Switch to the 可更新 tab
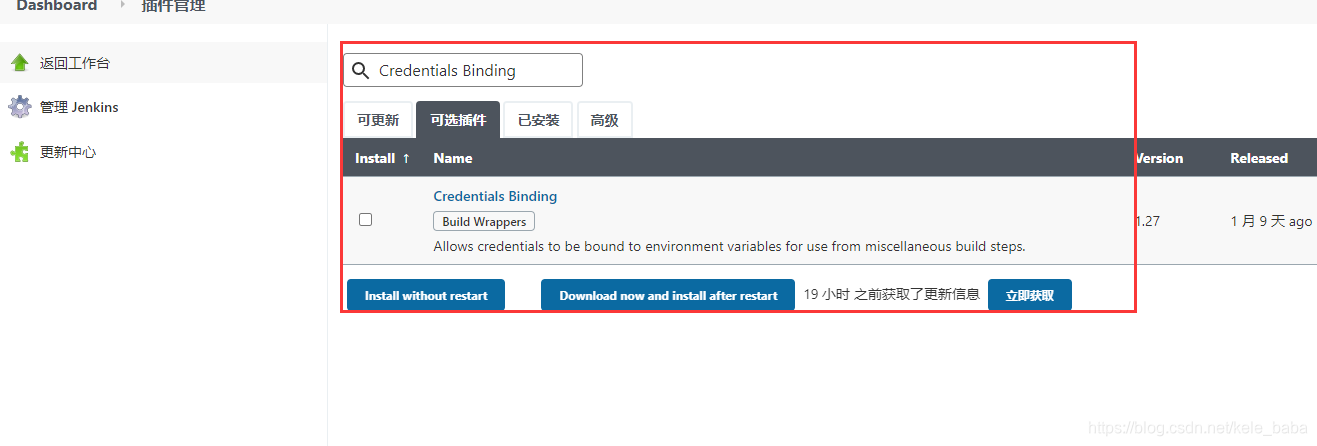Viewport: 1317px width, 446px height. pyautogui.click(x=378, y=120)
